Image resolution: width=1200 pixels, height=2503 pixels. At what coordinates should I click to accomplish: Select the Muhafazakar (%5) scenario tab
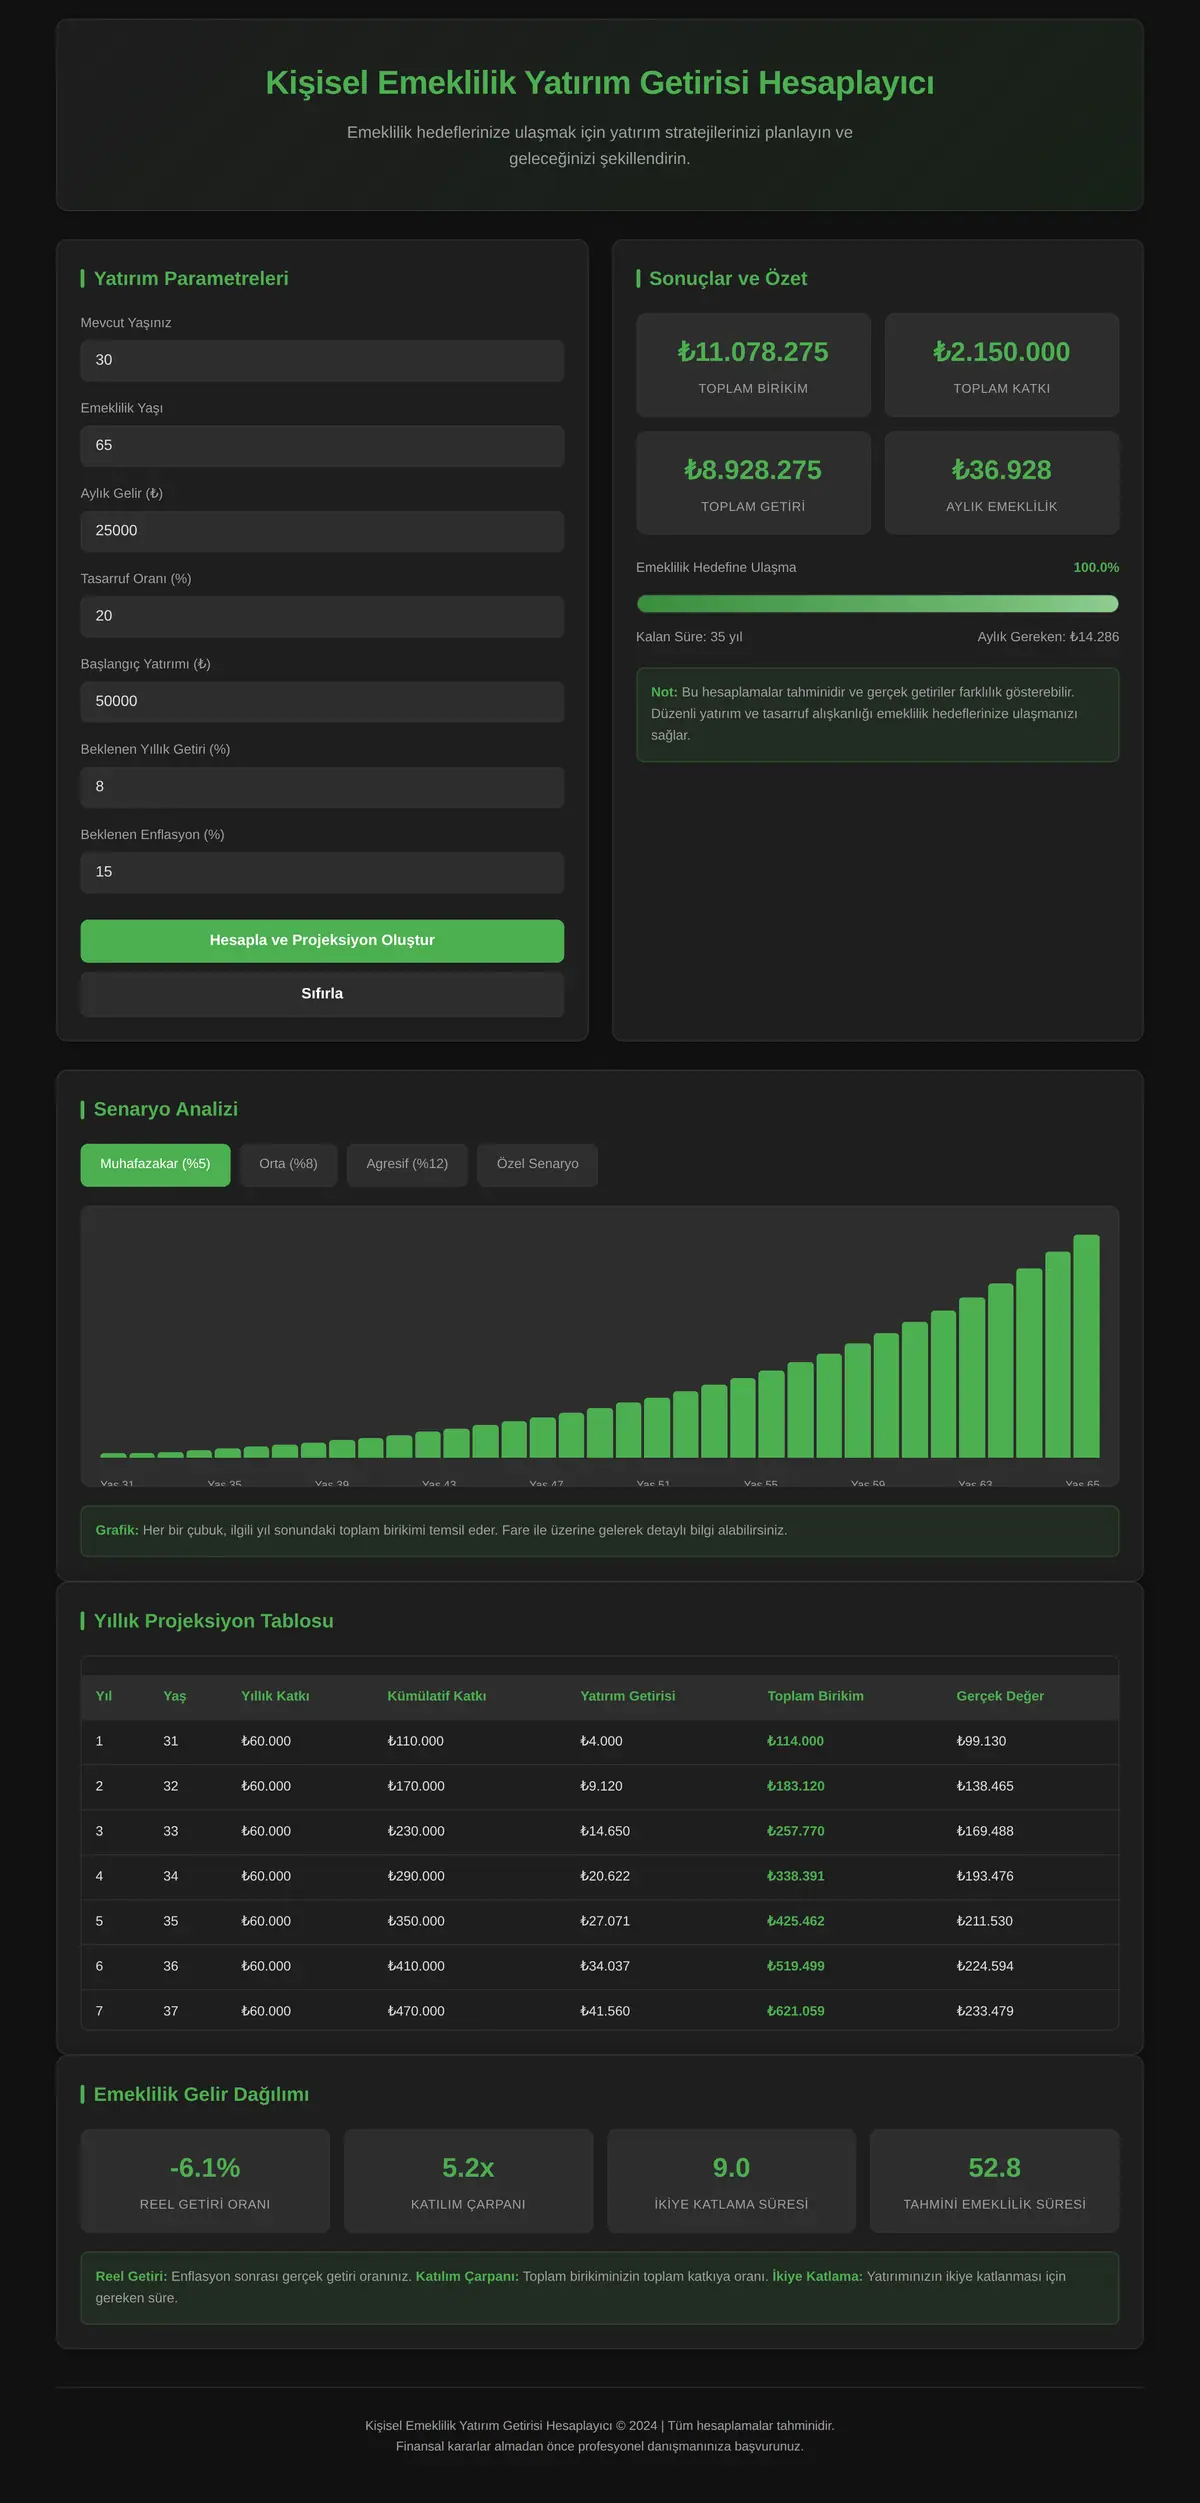(x=155, y=1165)
